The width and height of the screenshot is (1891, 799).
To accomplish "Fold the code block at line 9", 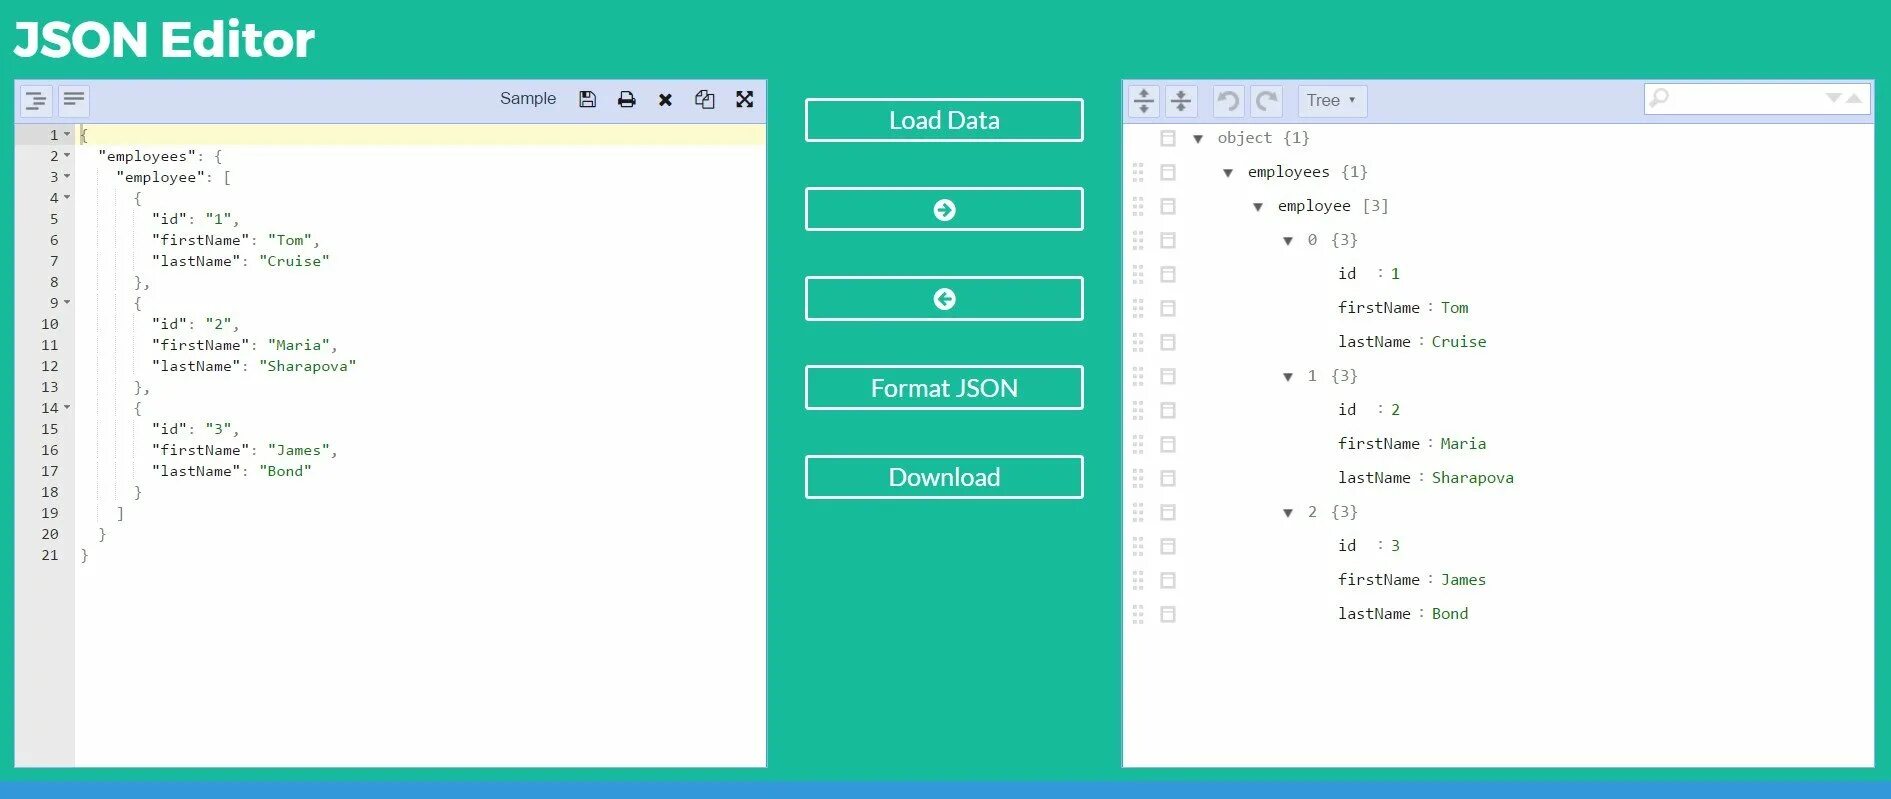I will (67, 303).
